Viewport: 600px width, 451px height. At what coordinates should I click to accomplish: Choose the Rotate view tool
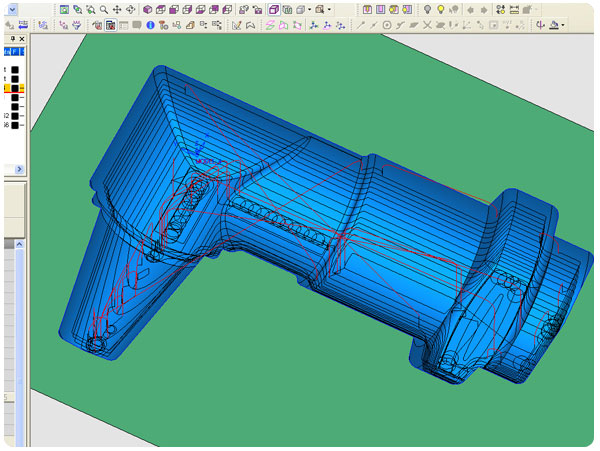coord(130,9)
